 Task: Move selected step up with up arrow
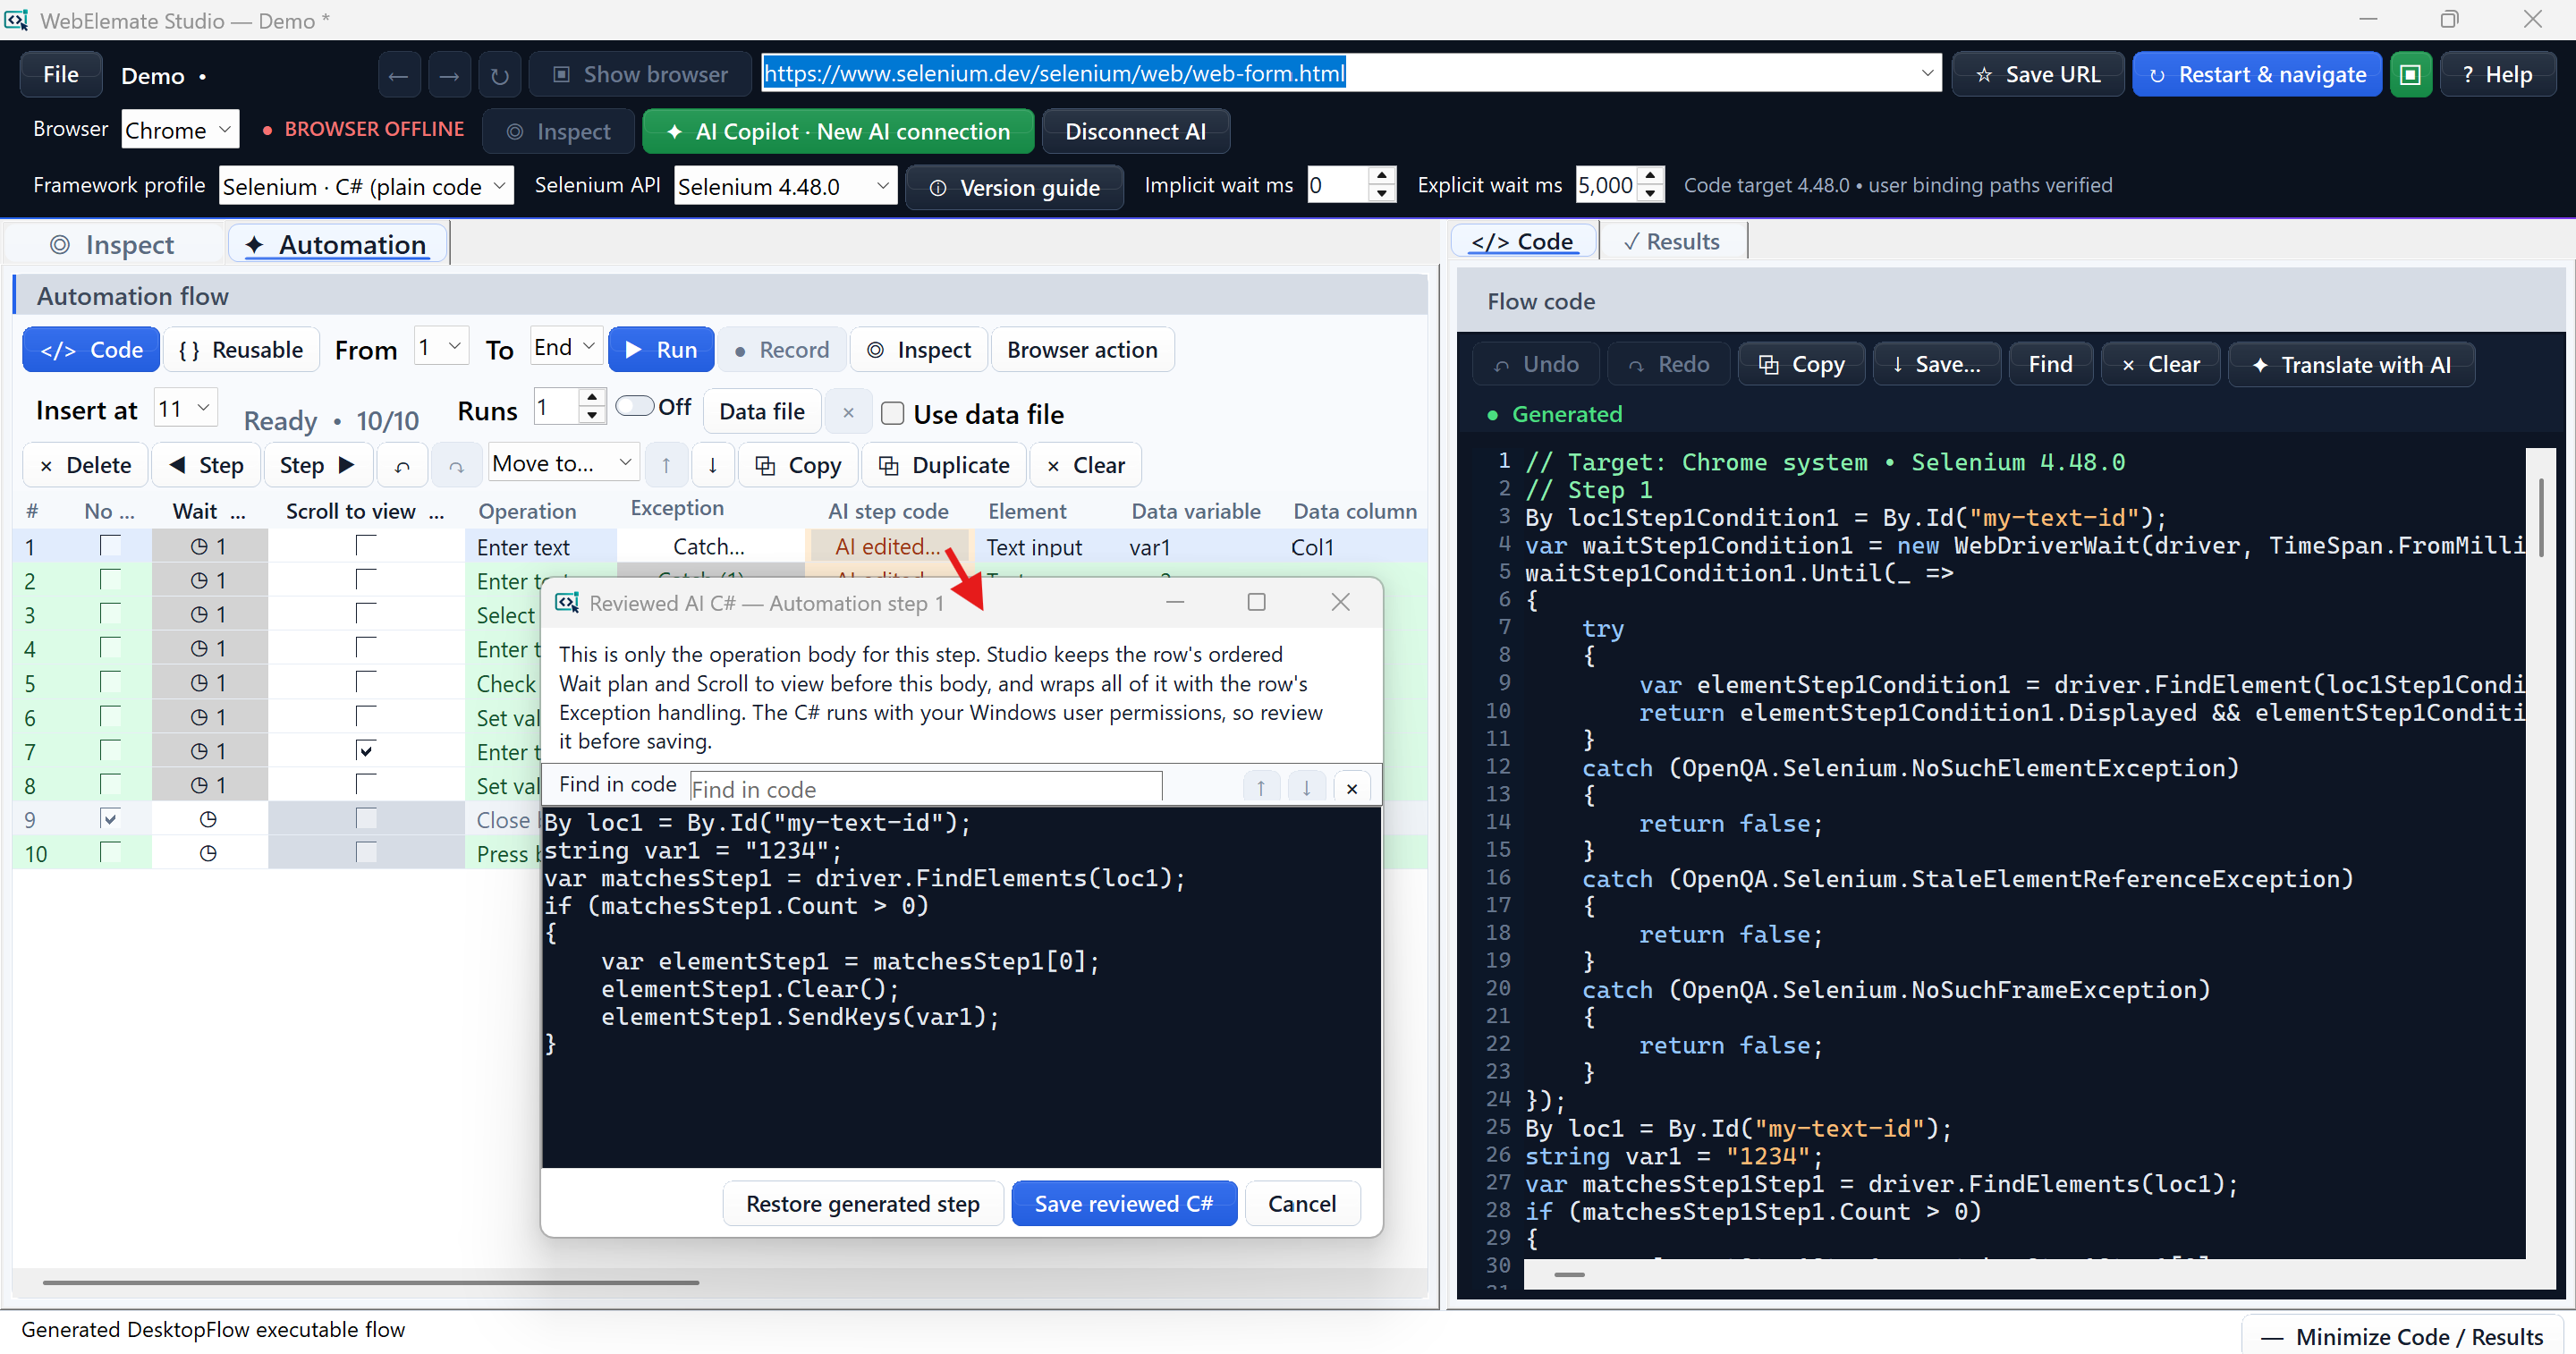click(666, 465)
